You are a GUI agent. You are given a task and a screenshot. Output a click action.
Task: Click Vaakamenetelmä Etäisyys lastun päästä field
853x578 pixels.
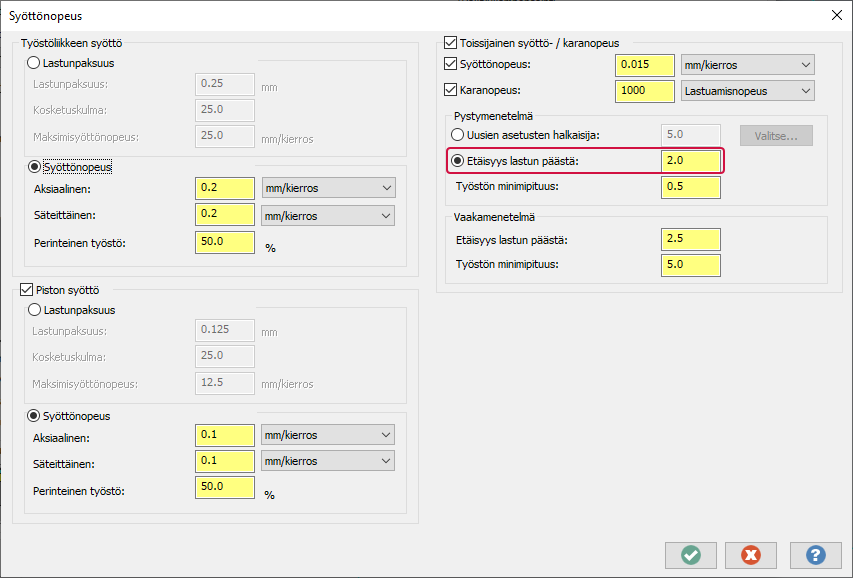[691, 239]
